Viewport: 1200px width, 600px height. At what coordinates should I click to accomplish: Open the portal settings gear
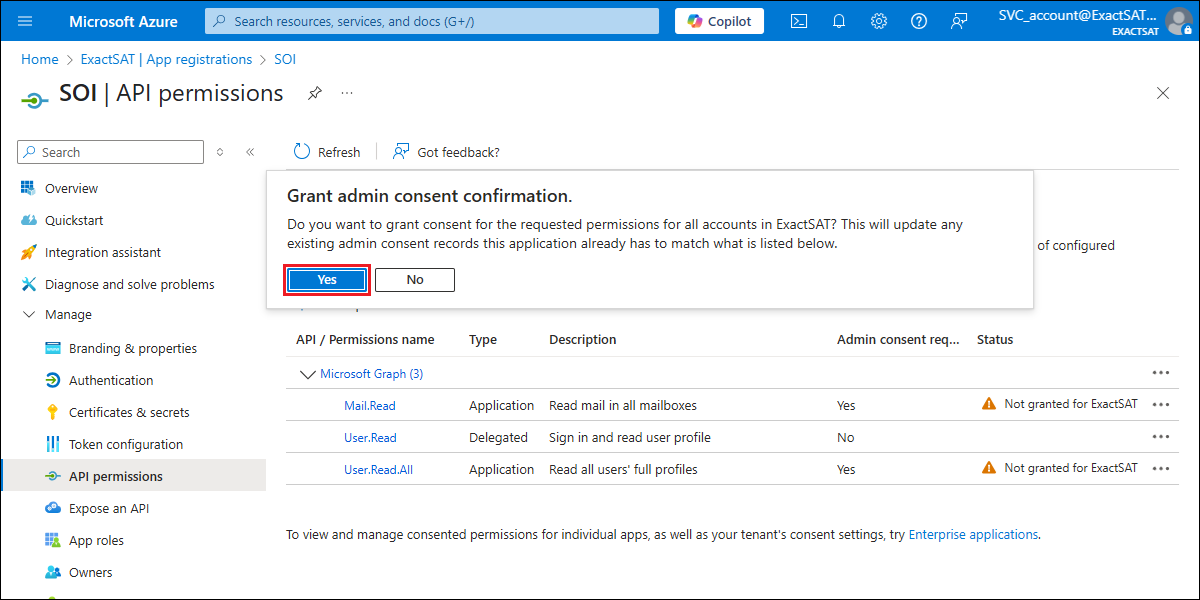(x=879, y=21)
